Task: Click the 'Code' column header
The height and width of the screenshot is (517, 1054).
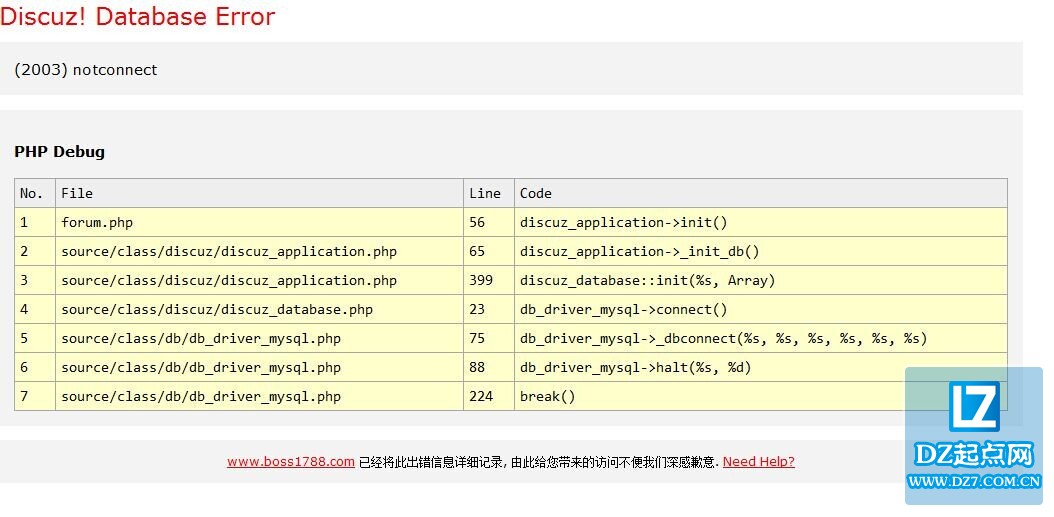Action: [761, 194]
